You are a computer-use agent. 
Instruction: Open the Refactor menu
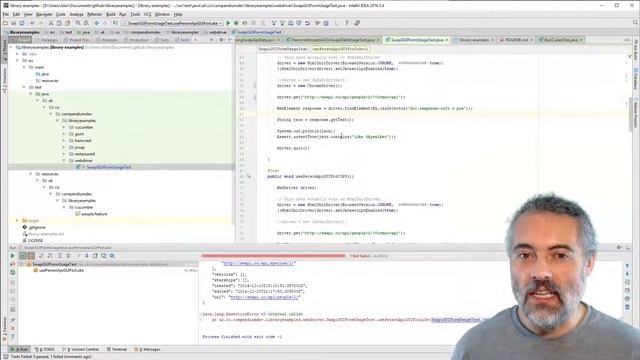pyautogui.click(x=94, y=14)
